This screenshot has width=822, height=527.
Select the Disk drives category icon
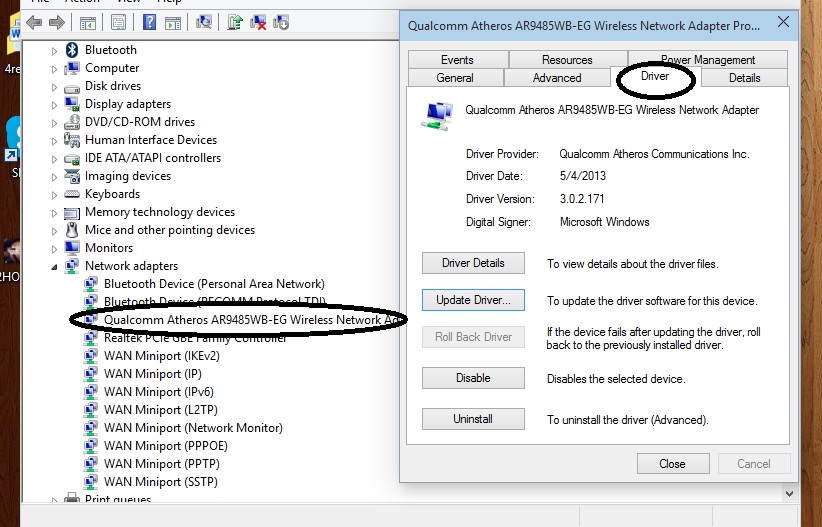(71, 87)
